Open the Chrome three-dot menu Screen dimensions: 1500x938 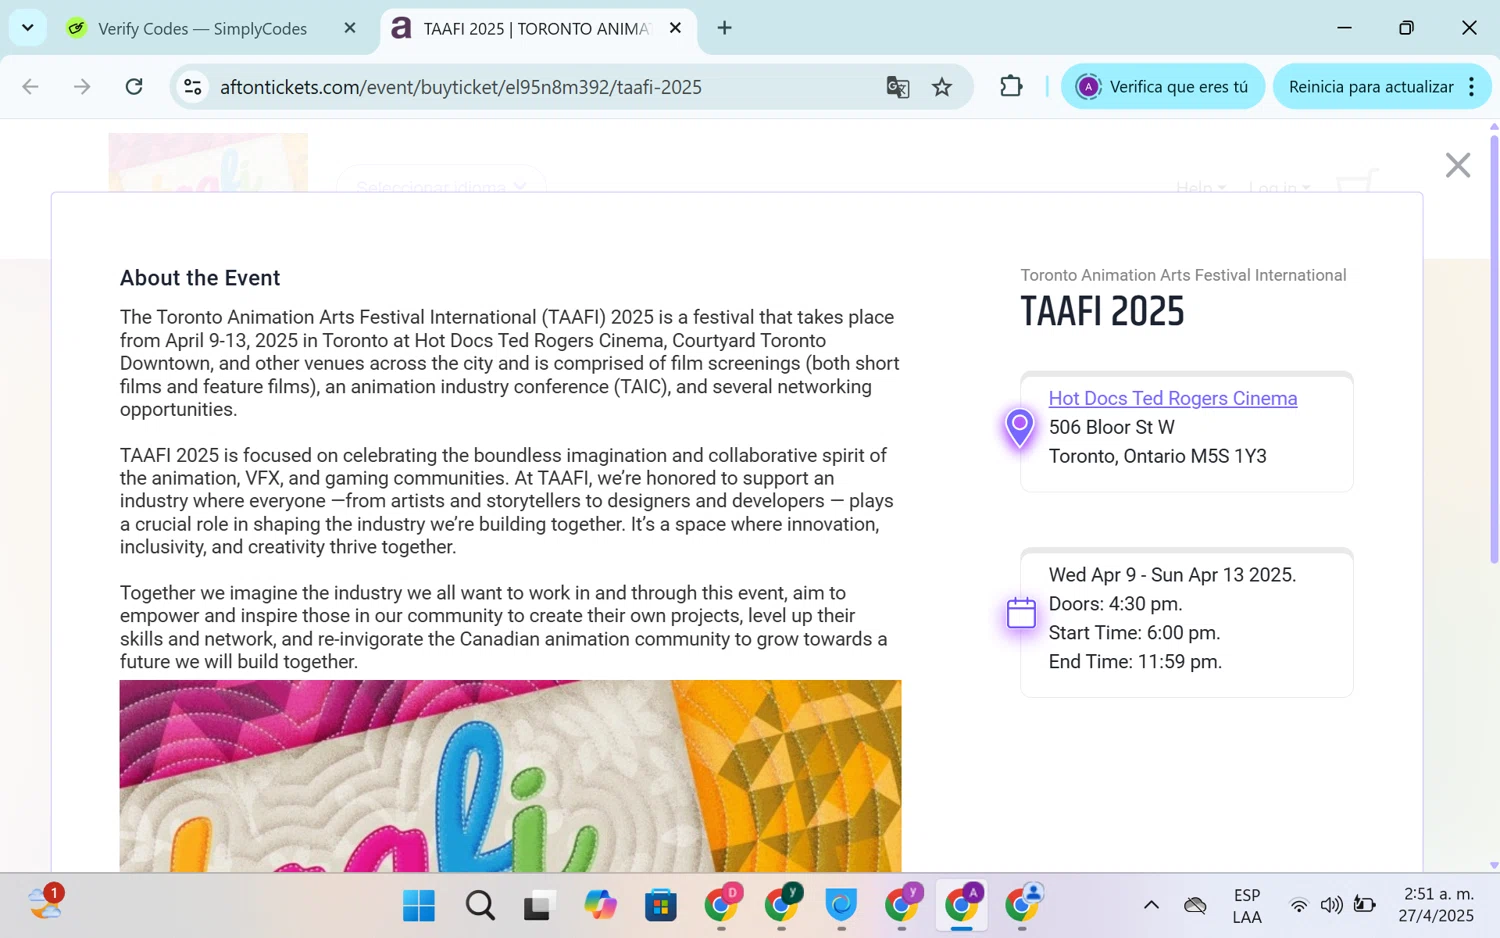pyautogui.click(x=1471, y=87)
